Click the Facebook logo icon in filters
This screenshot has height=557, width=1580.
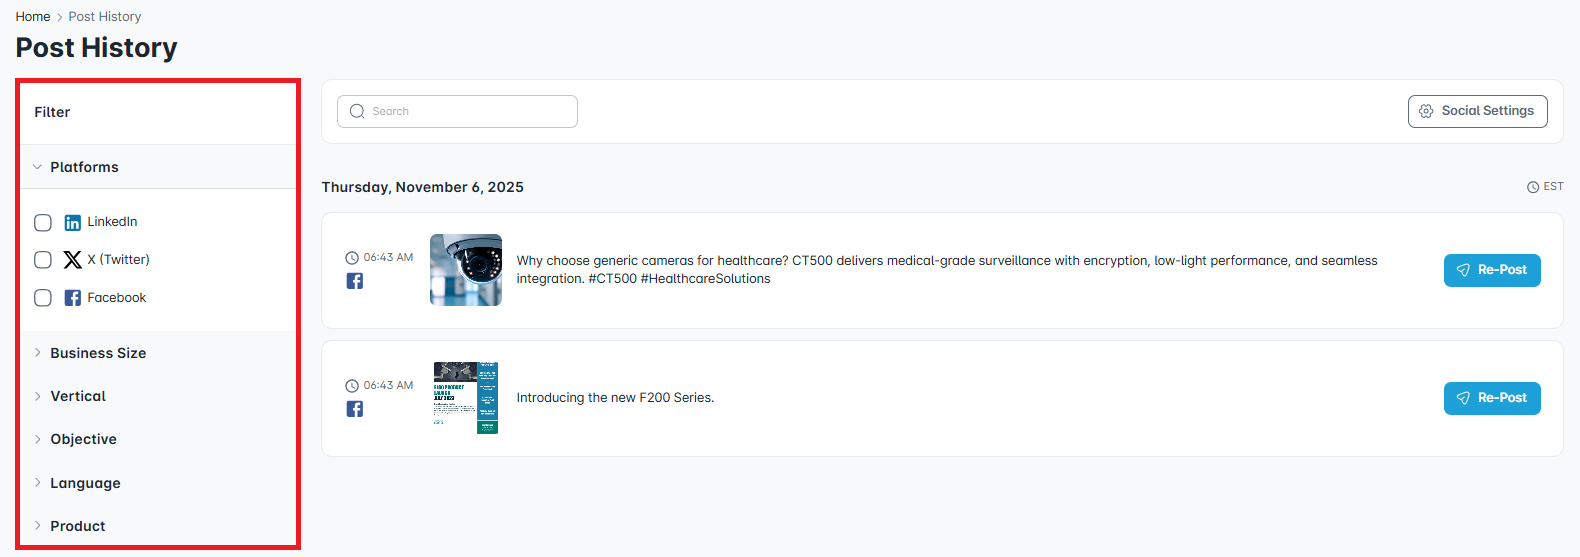(x=73, y=298)
